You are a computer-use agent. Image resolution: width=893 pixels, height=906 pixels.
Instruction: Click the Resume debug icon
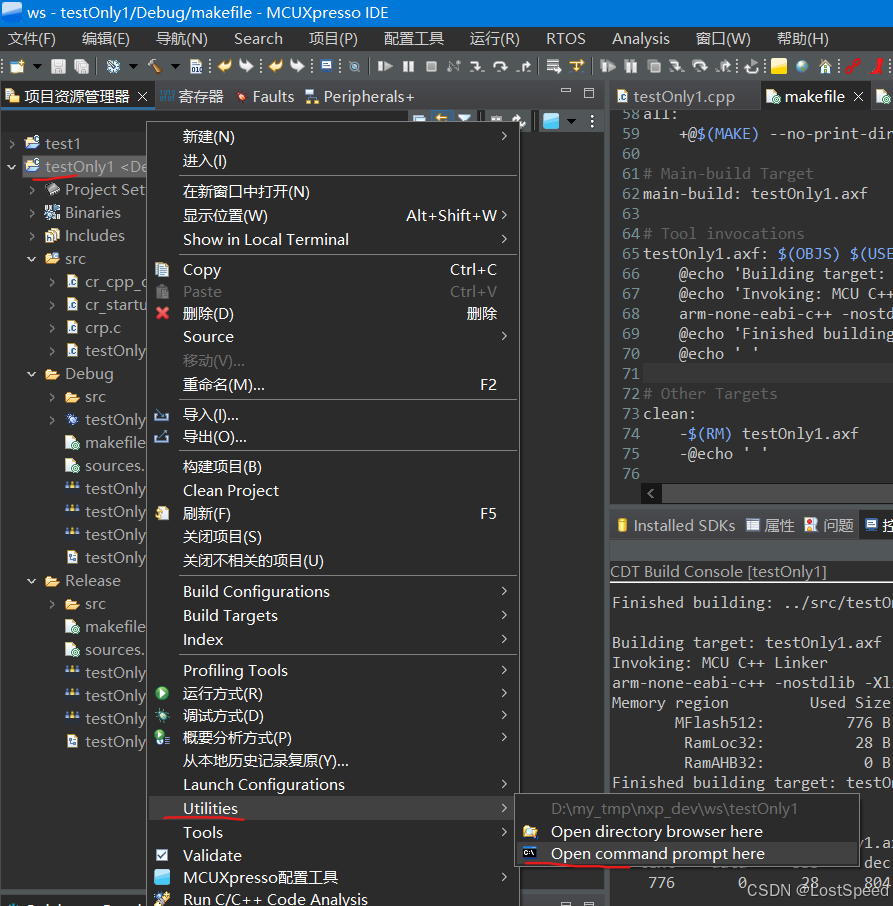[x=385, y=66]
